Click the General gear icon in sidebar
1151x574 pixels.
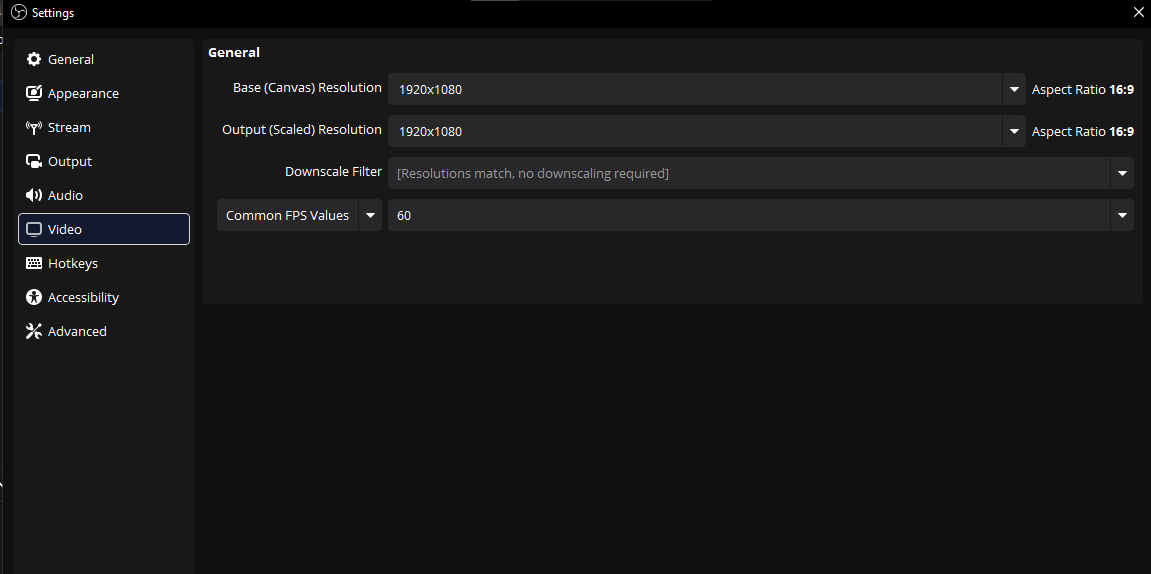click(x=34, y=59)
